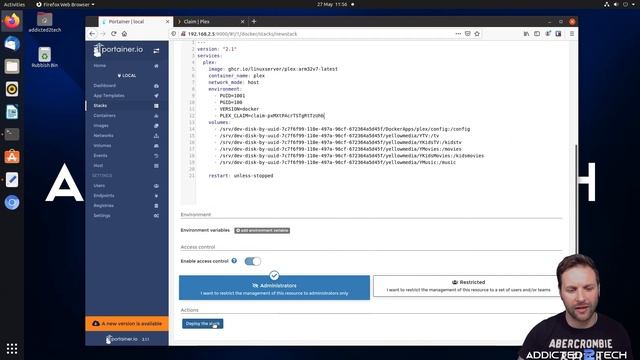Click the Containers icon in sidebar
Screen dimensions: 640x360
point(156,116)
